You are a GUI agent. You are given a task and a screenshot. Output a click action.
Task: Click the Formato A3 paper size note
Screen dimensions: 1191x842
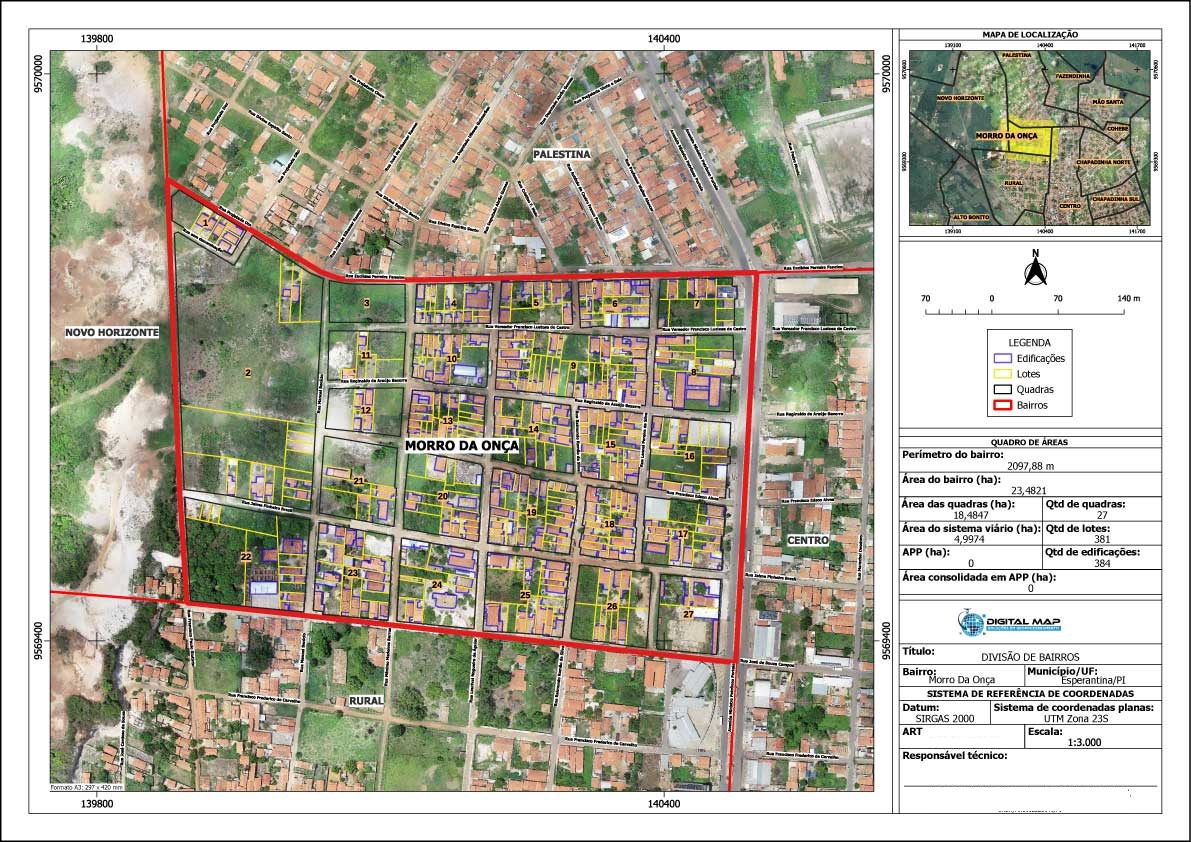pos(86,787)
